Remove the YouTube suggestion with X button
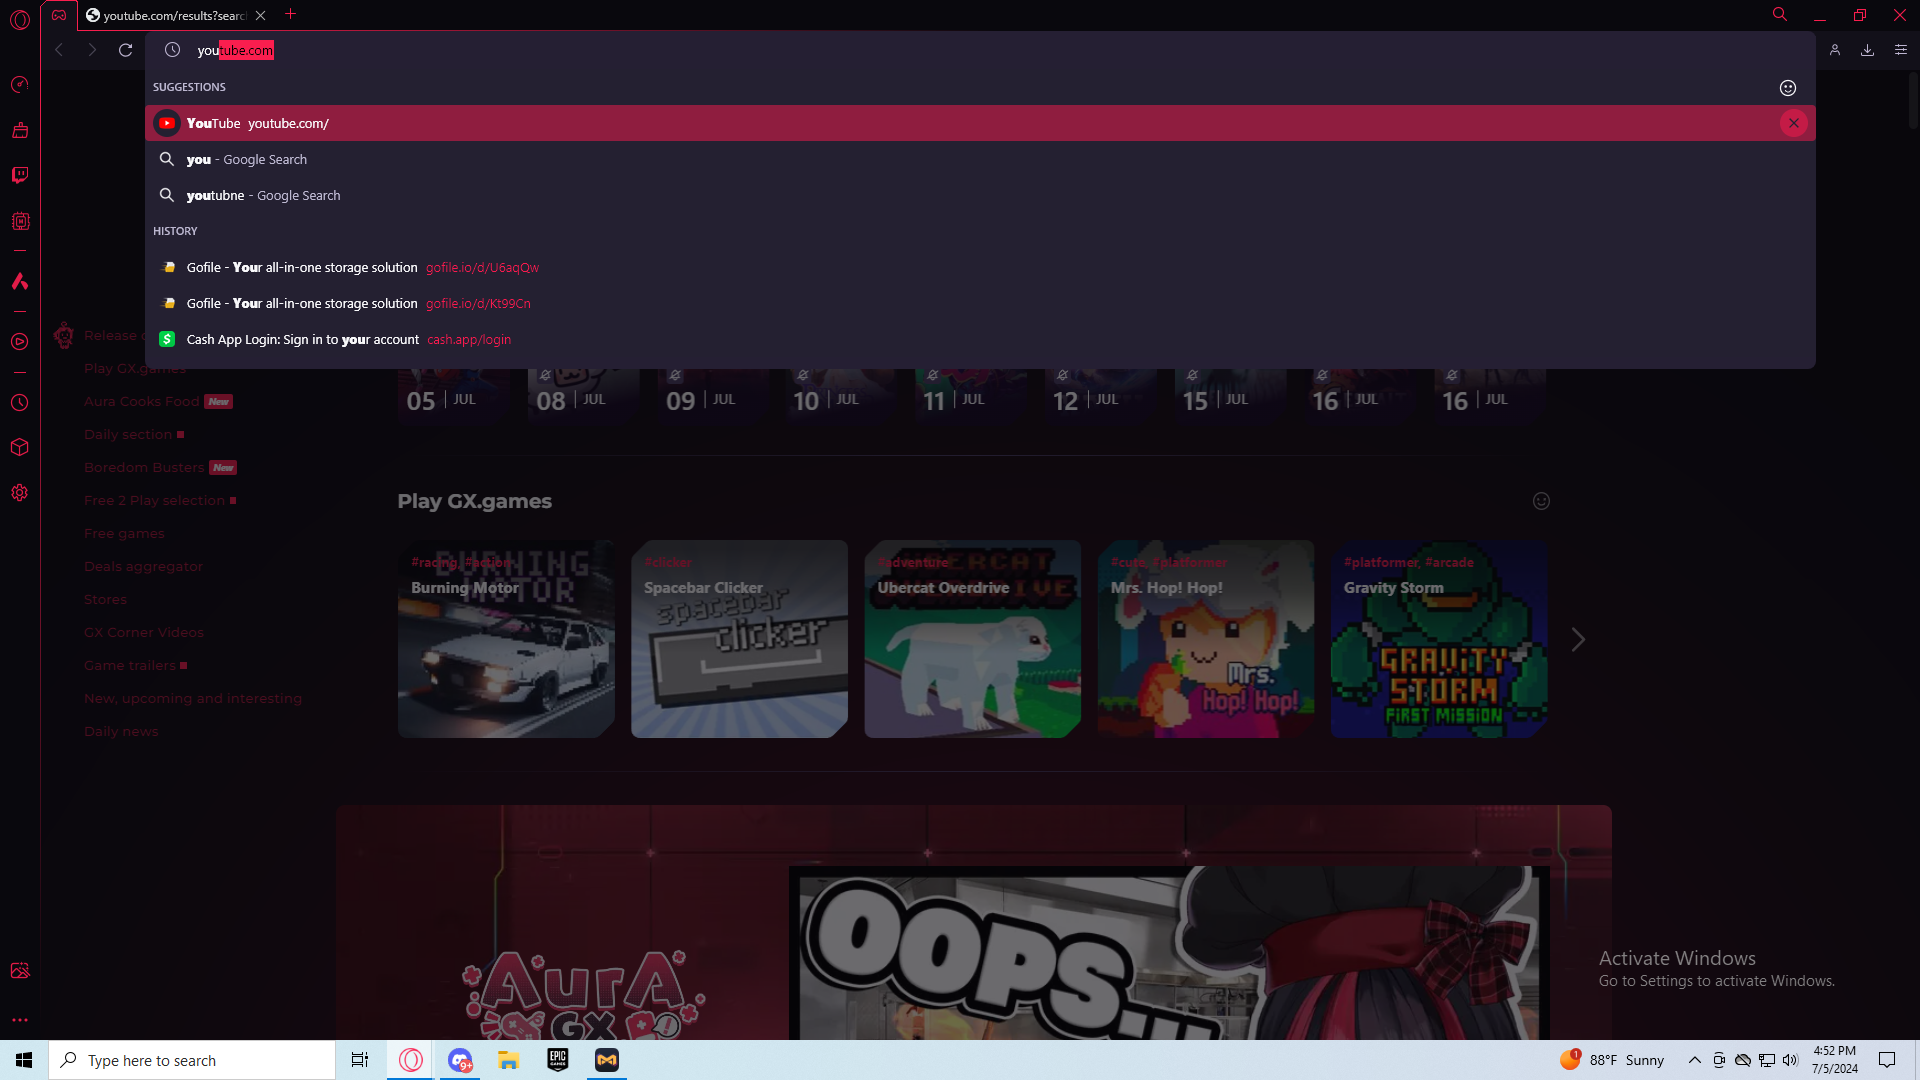The width and height of the screenshot is (1920, 1080). click(1793, 123)
